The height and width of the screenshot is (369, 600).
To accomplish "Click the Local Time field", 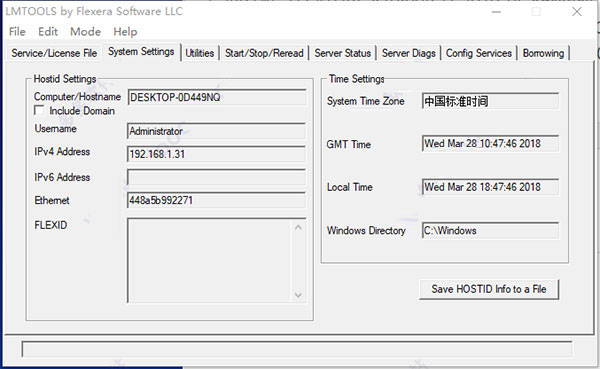I will click(x=490, y=187).
